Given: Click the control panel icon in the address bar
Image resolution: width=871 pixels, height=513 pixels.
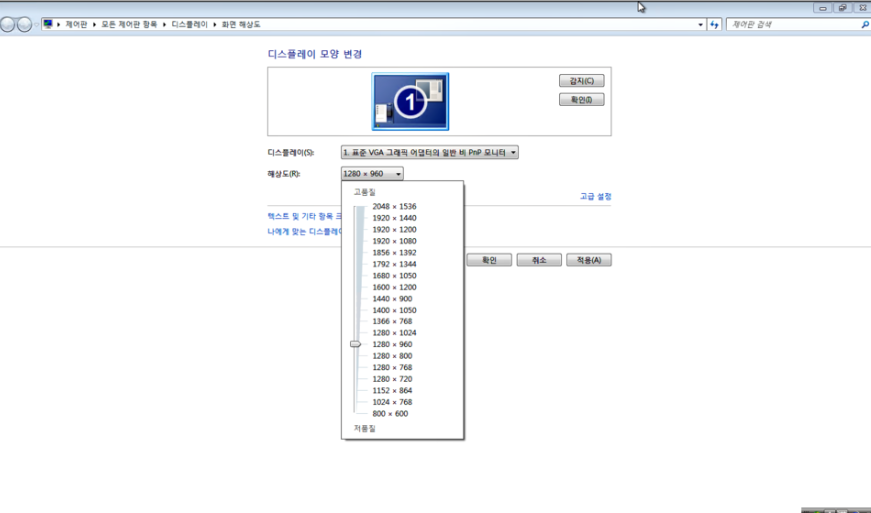Looking at the screenshot, I should [x=48, y=24].
